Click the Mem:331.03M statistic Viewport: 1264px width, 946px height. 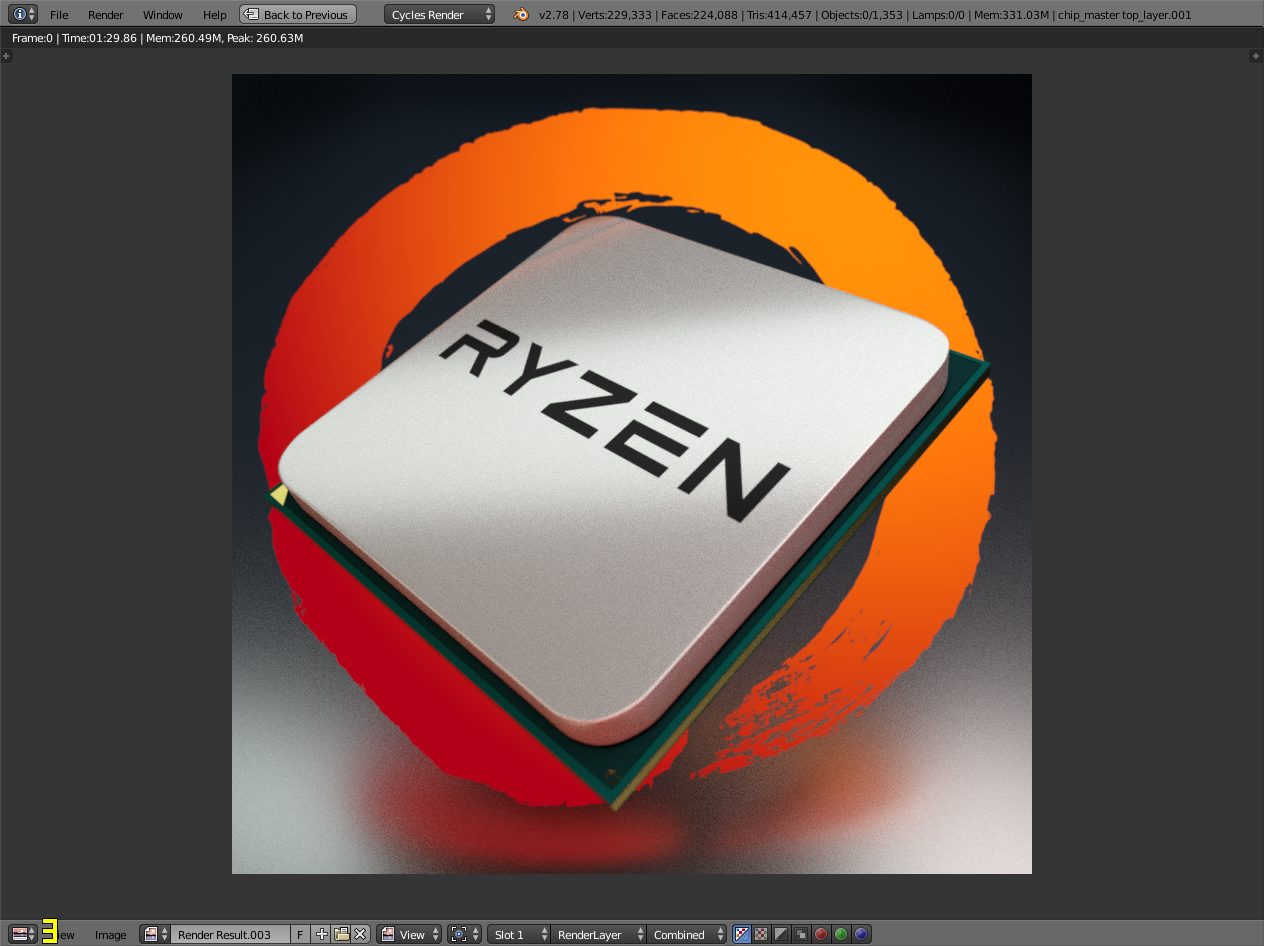coord(1011,15)
